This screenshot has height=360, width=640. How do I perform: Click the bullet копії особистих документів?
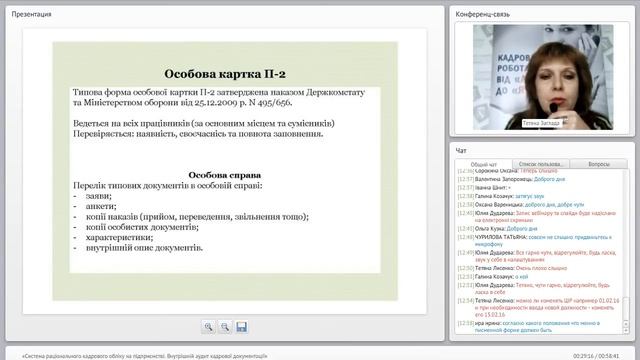[142, 227]
